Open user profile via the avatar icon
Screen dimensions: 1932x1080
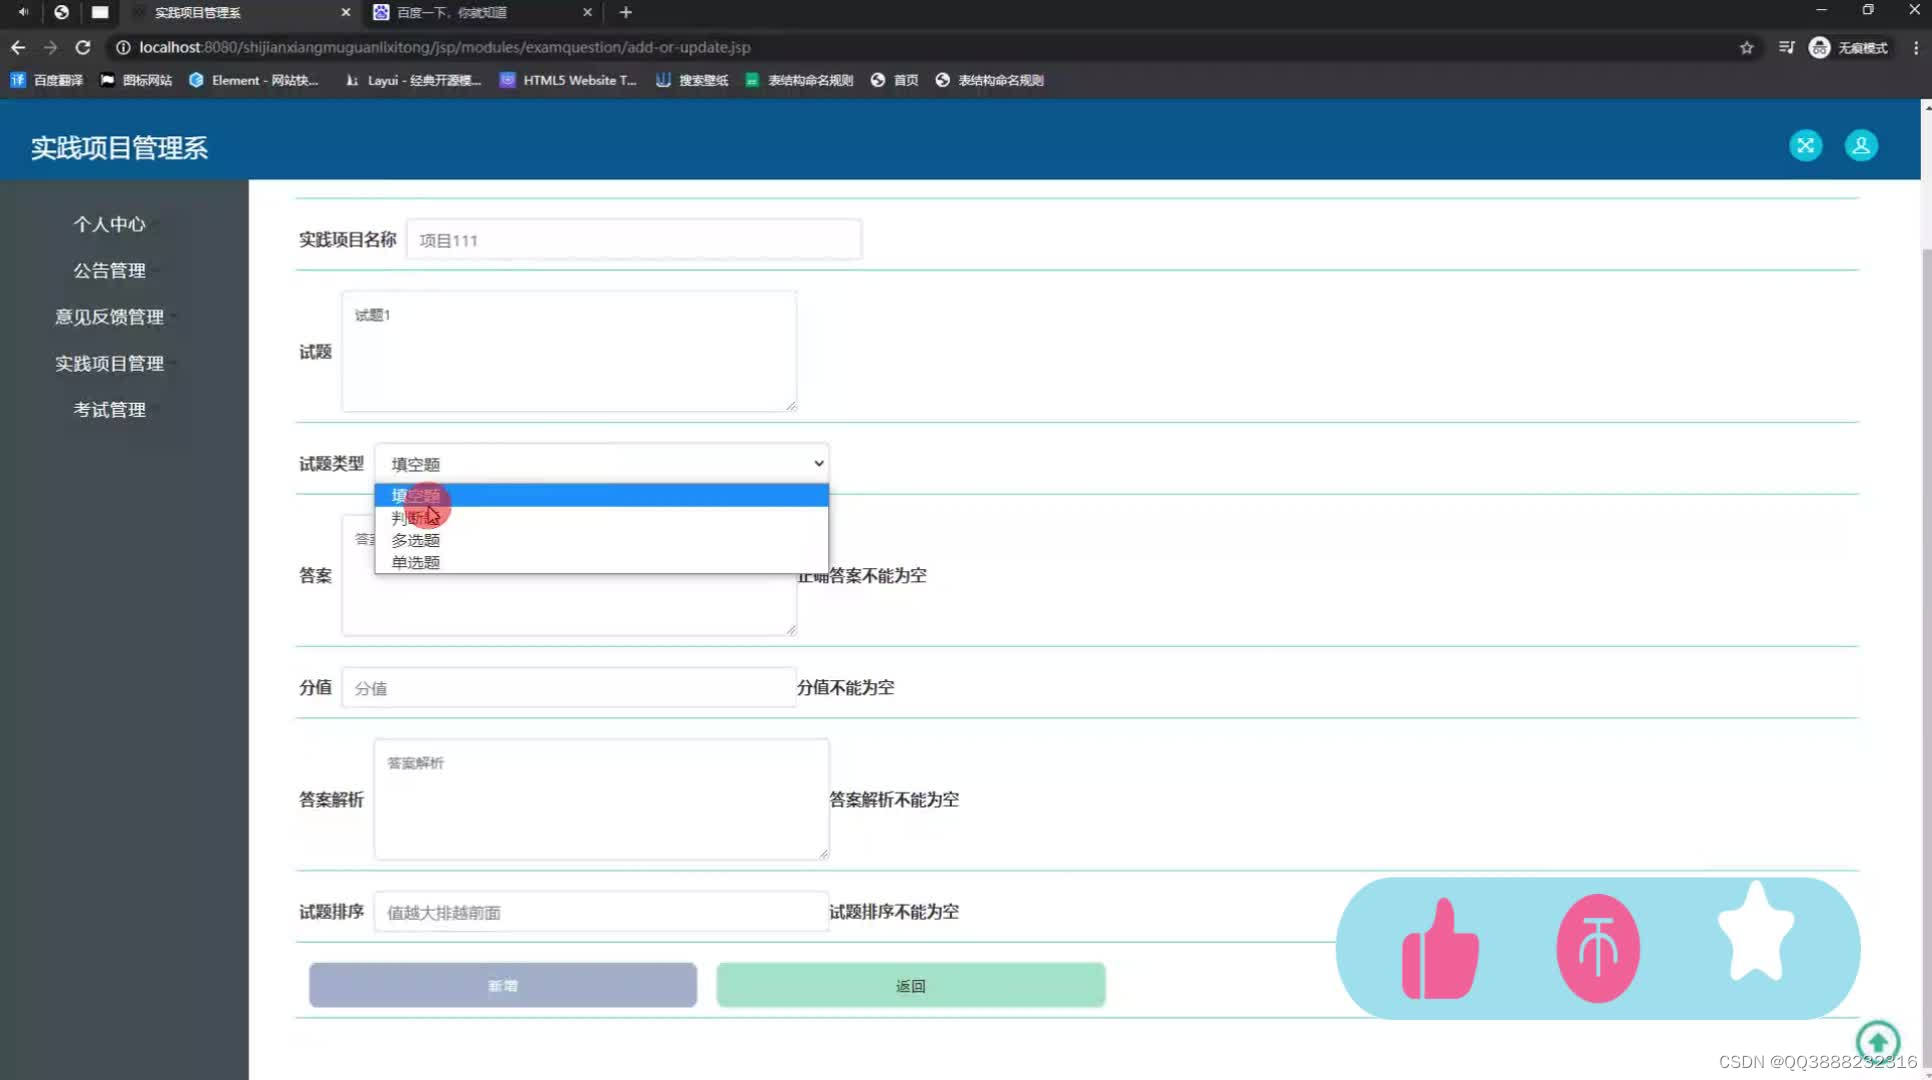coord(1861,145)
